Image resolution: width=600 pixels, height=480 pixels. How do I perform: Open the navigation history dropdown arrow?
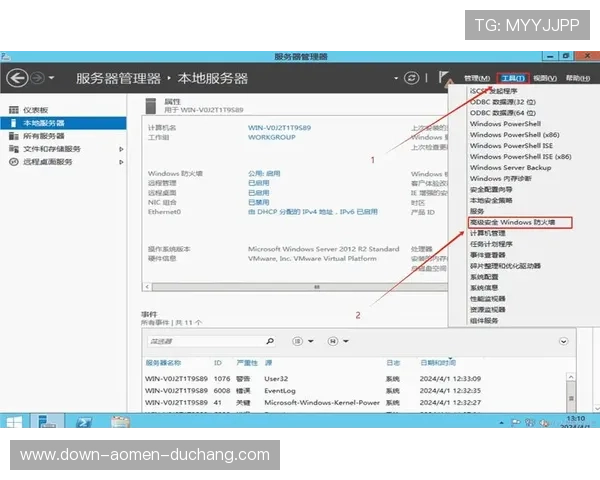[51, 78]
